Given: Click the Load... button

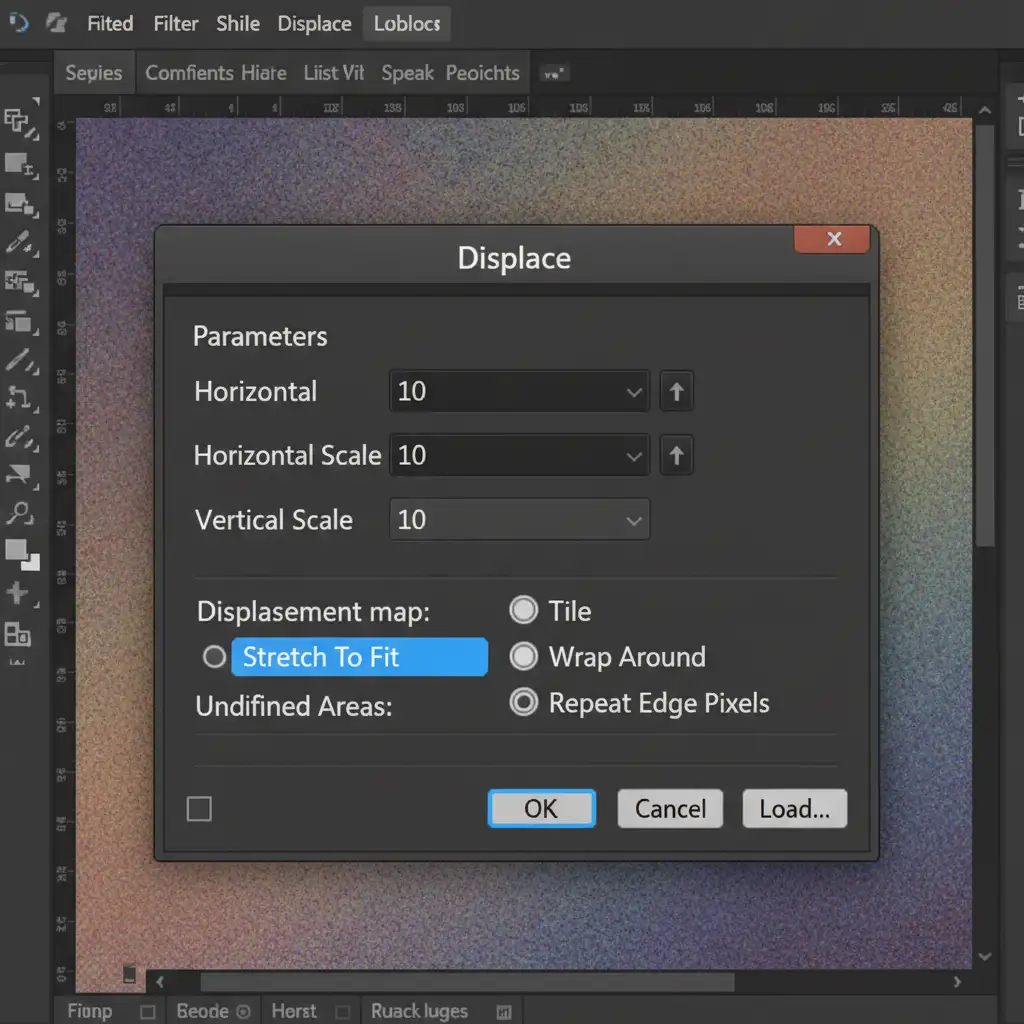Looking at the screenshot, I should 794,808.
